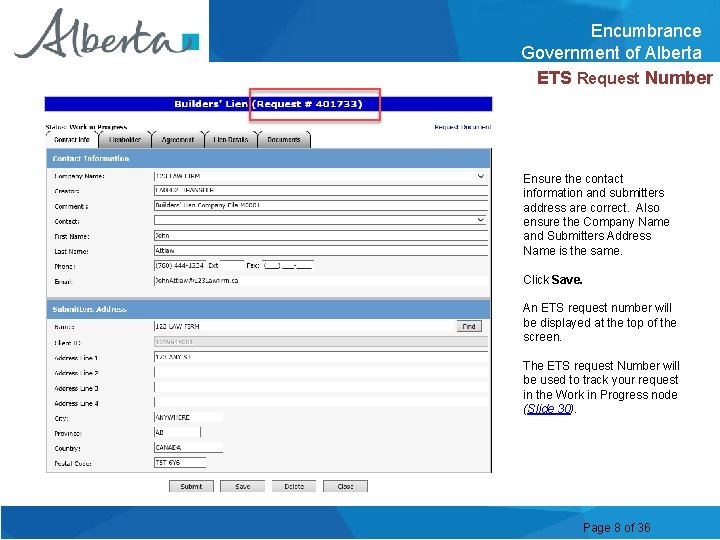Click the Last Name field
This screenshot has width=720, height=540.
[x=321, y=251]
